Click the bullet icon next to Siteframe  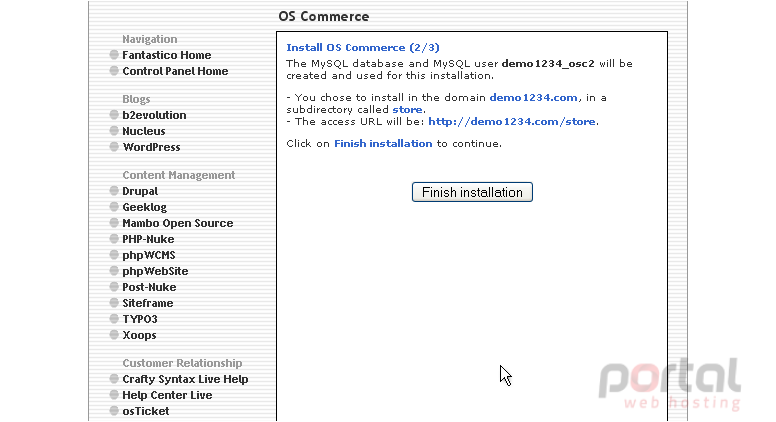(x=114, y=303)
